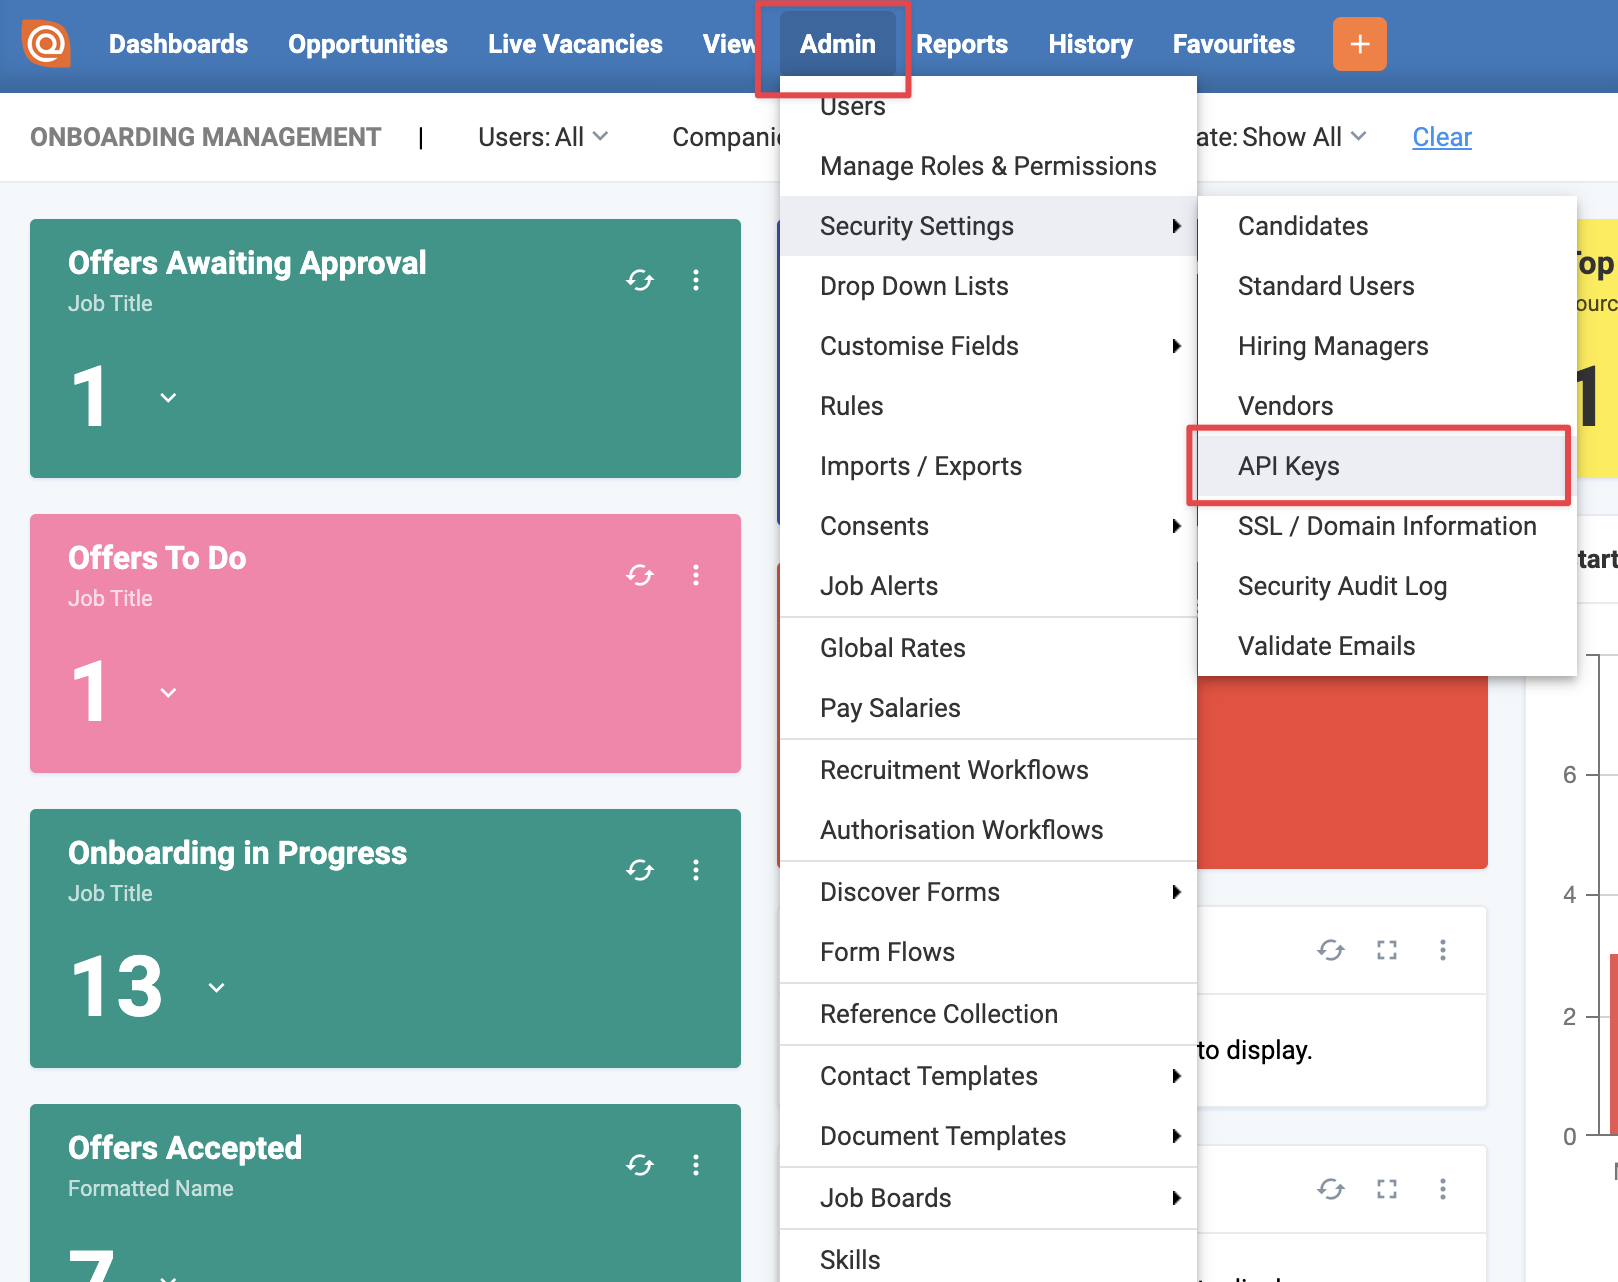This screenshot has width=1618, height=1282.
Task: Click the orange plus add button
Action: click(x=1359, y=44)
